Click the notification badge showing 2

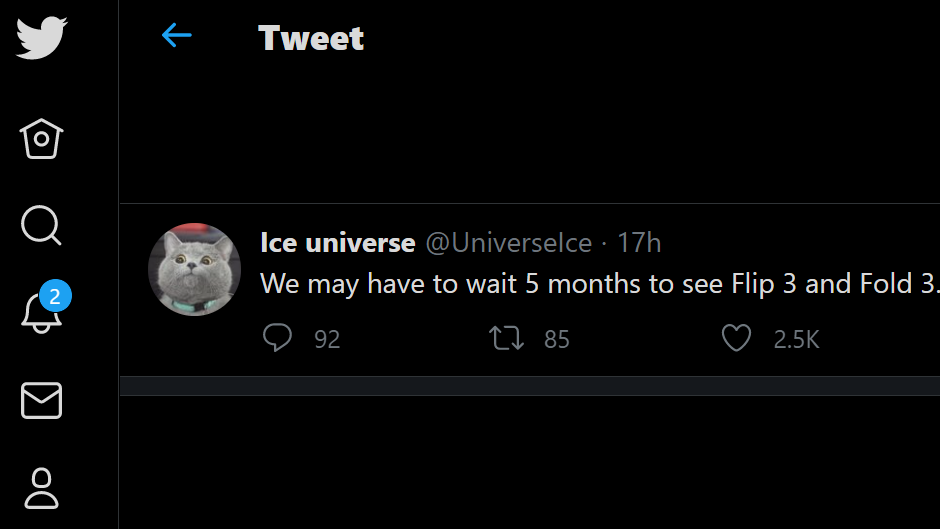click(x=55, y=296)
